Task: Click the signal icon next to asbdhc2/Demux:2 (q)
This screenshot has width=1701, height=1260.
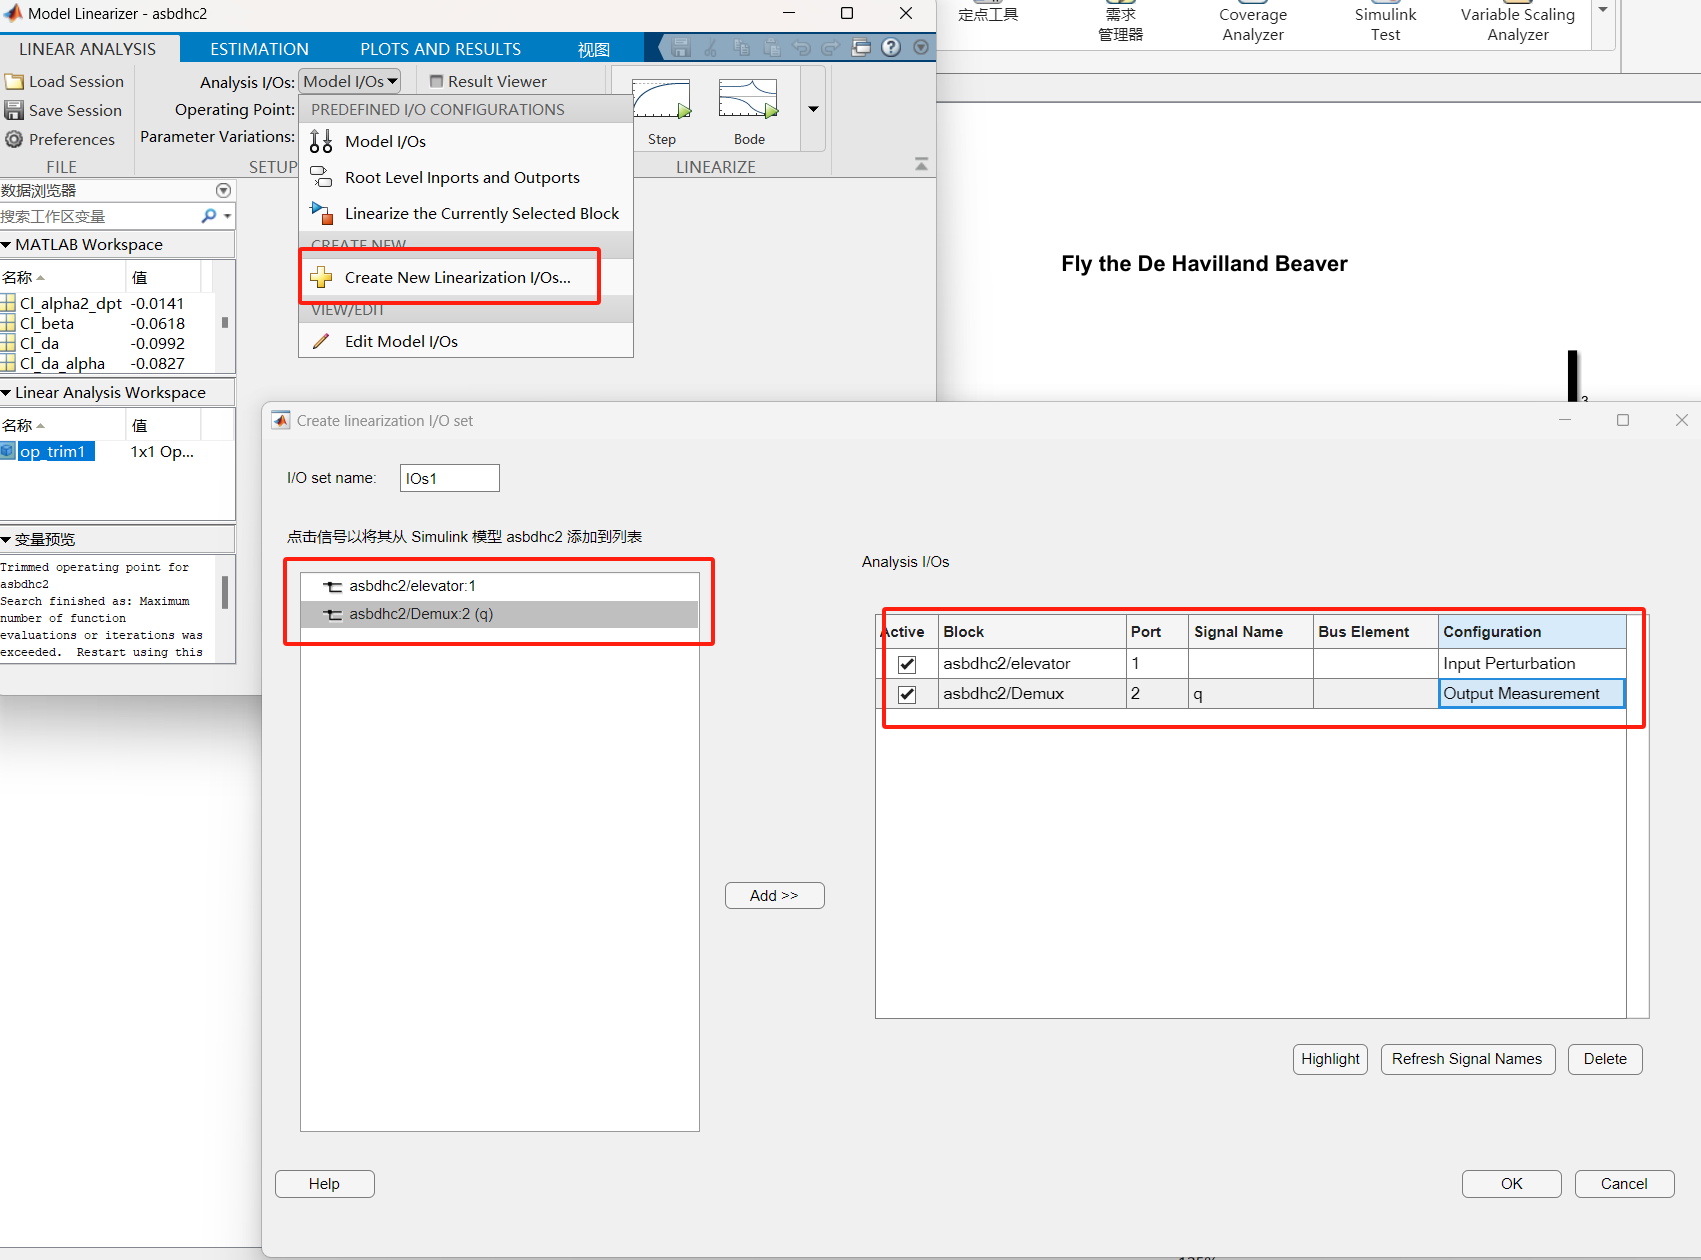Action: coord(333,614)
